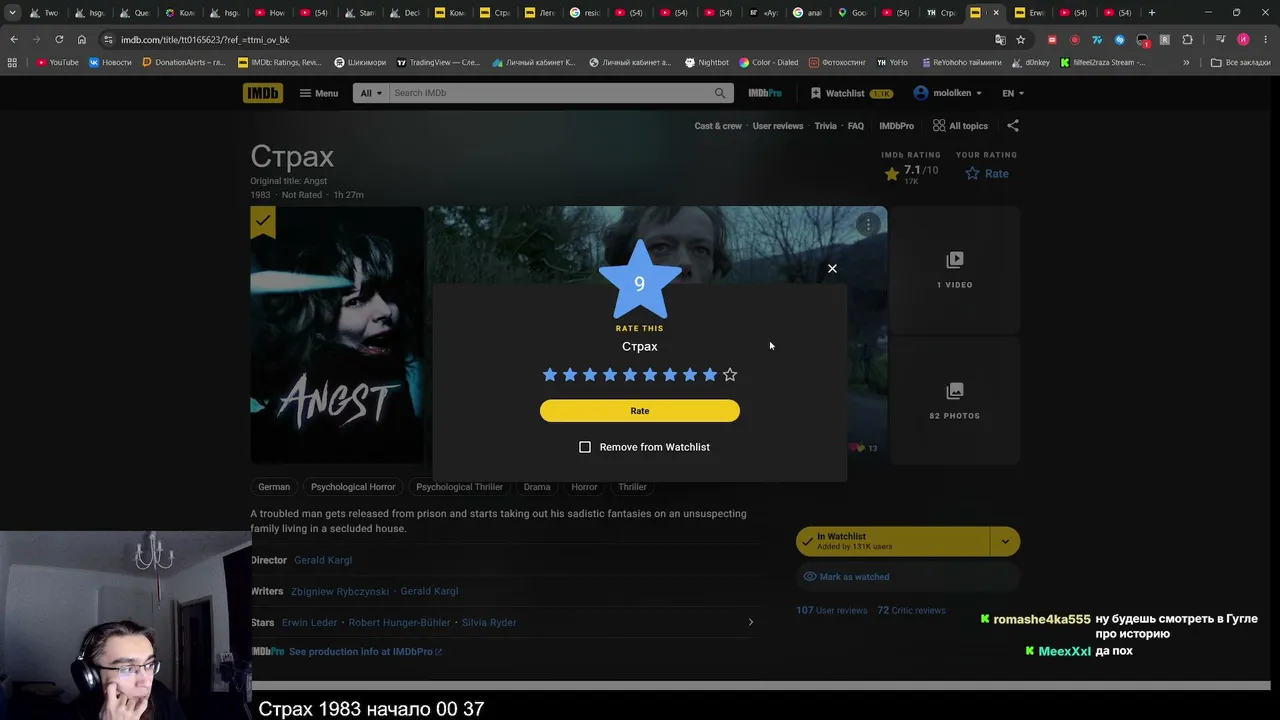Open writer Zbigniew Rybczynski's page
1280x720 pixels.
[x=340, y=591]
